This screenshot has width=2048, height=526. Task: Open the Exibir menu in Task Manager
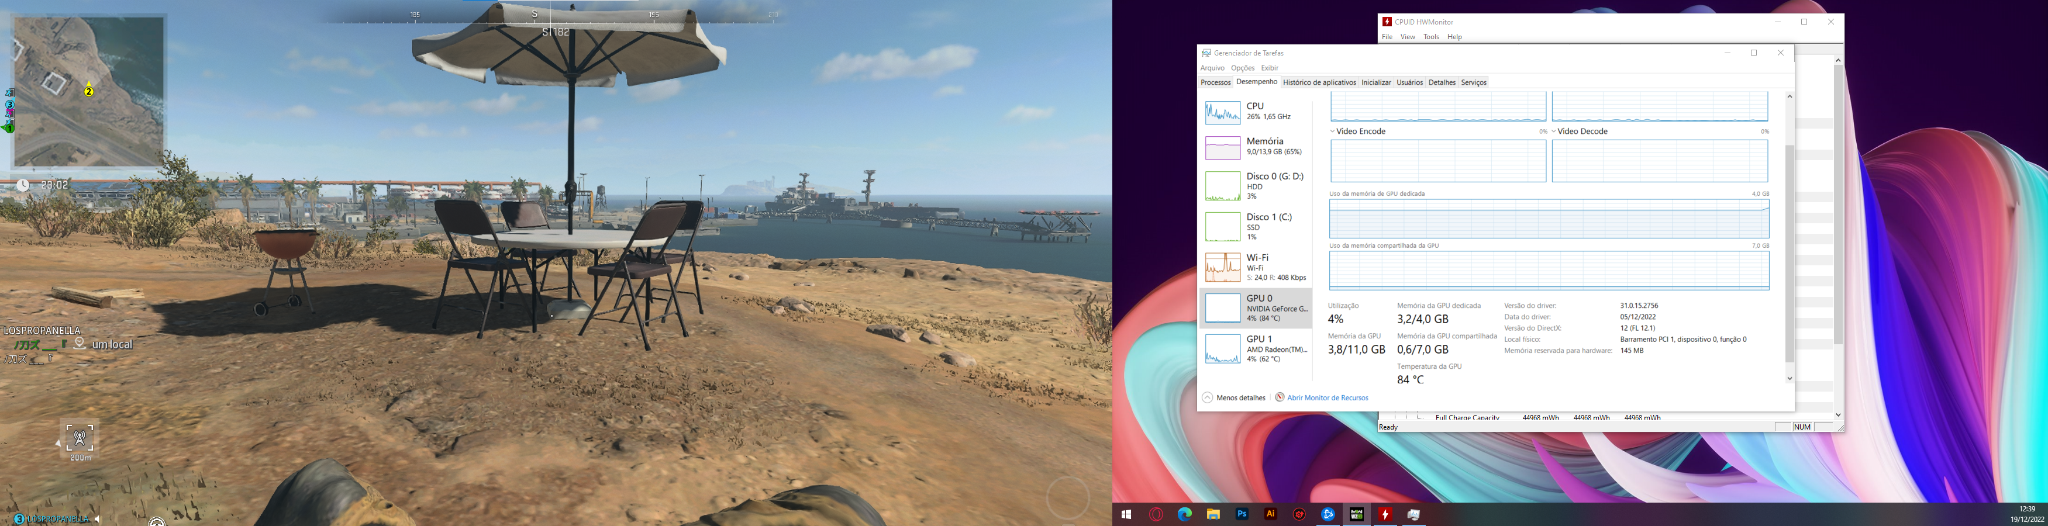point(1269,68)
